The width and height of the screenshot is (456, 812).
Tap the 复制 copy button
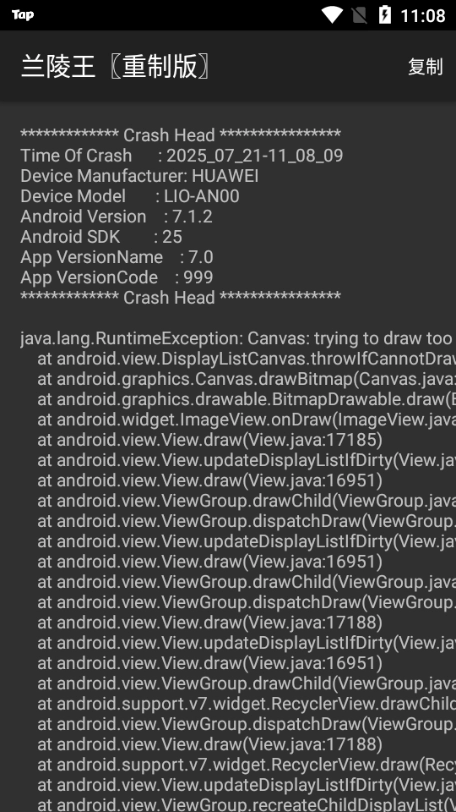point(425,66)
